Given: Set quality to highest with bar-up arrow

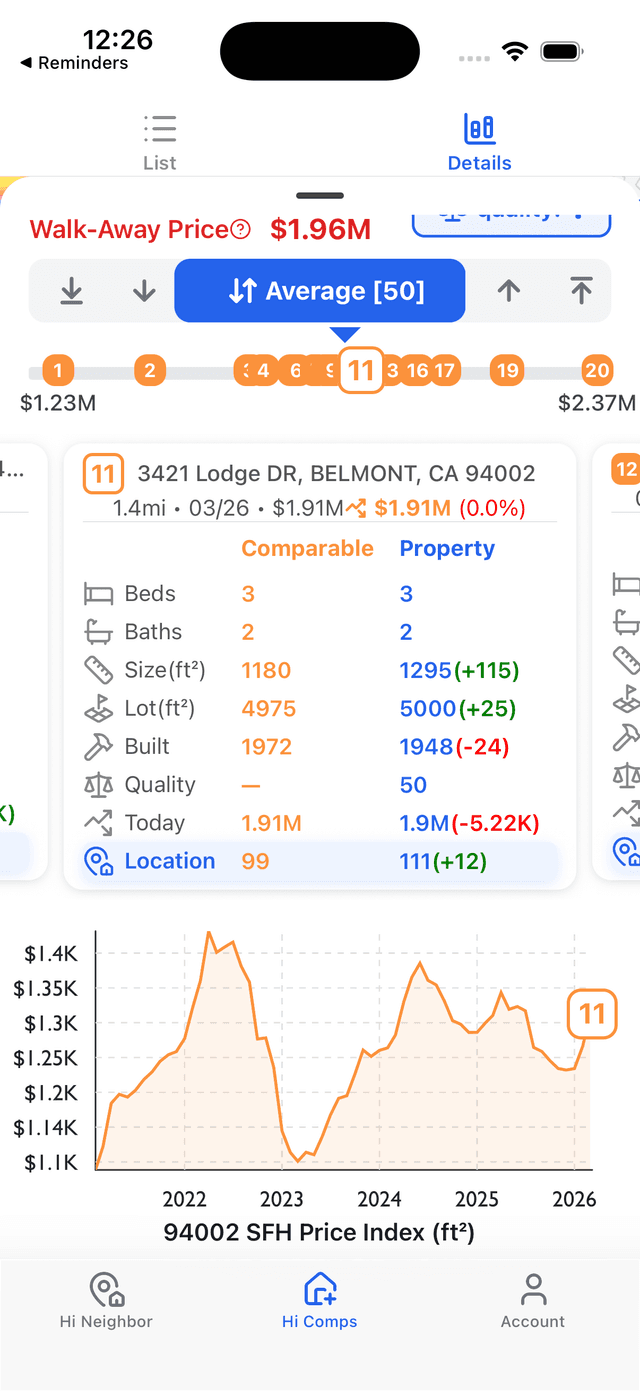Looking at the screenshot, I should tap(581, 291).
